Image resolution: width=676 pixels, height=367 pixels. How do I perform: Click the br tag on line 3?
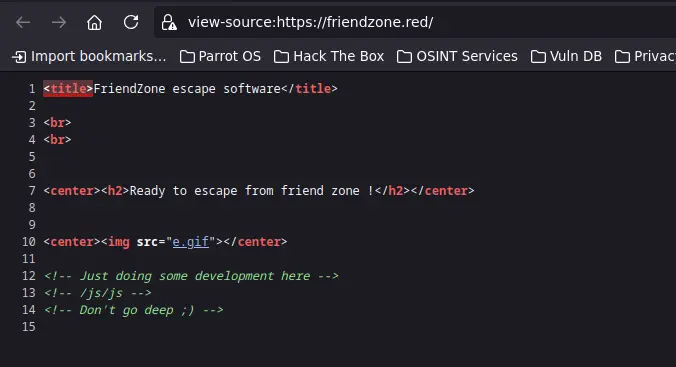57,123
